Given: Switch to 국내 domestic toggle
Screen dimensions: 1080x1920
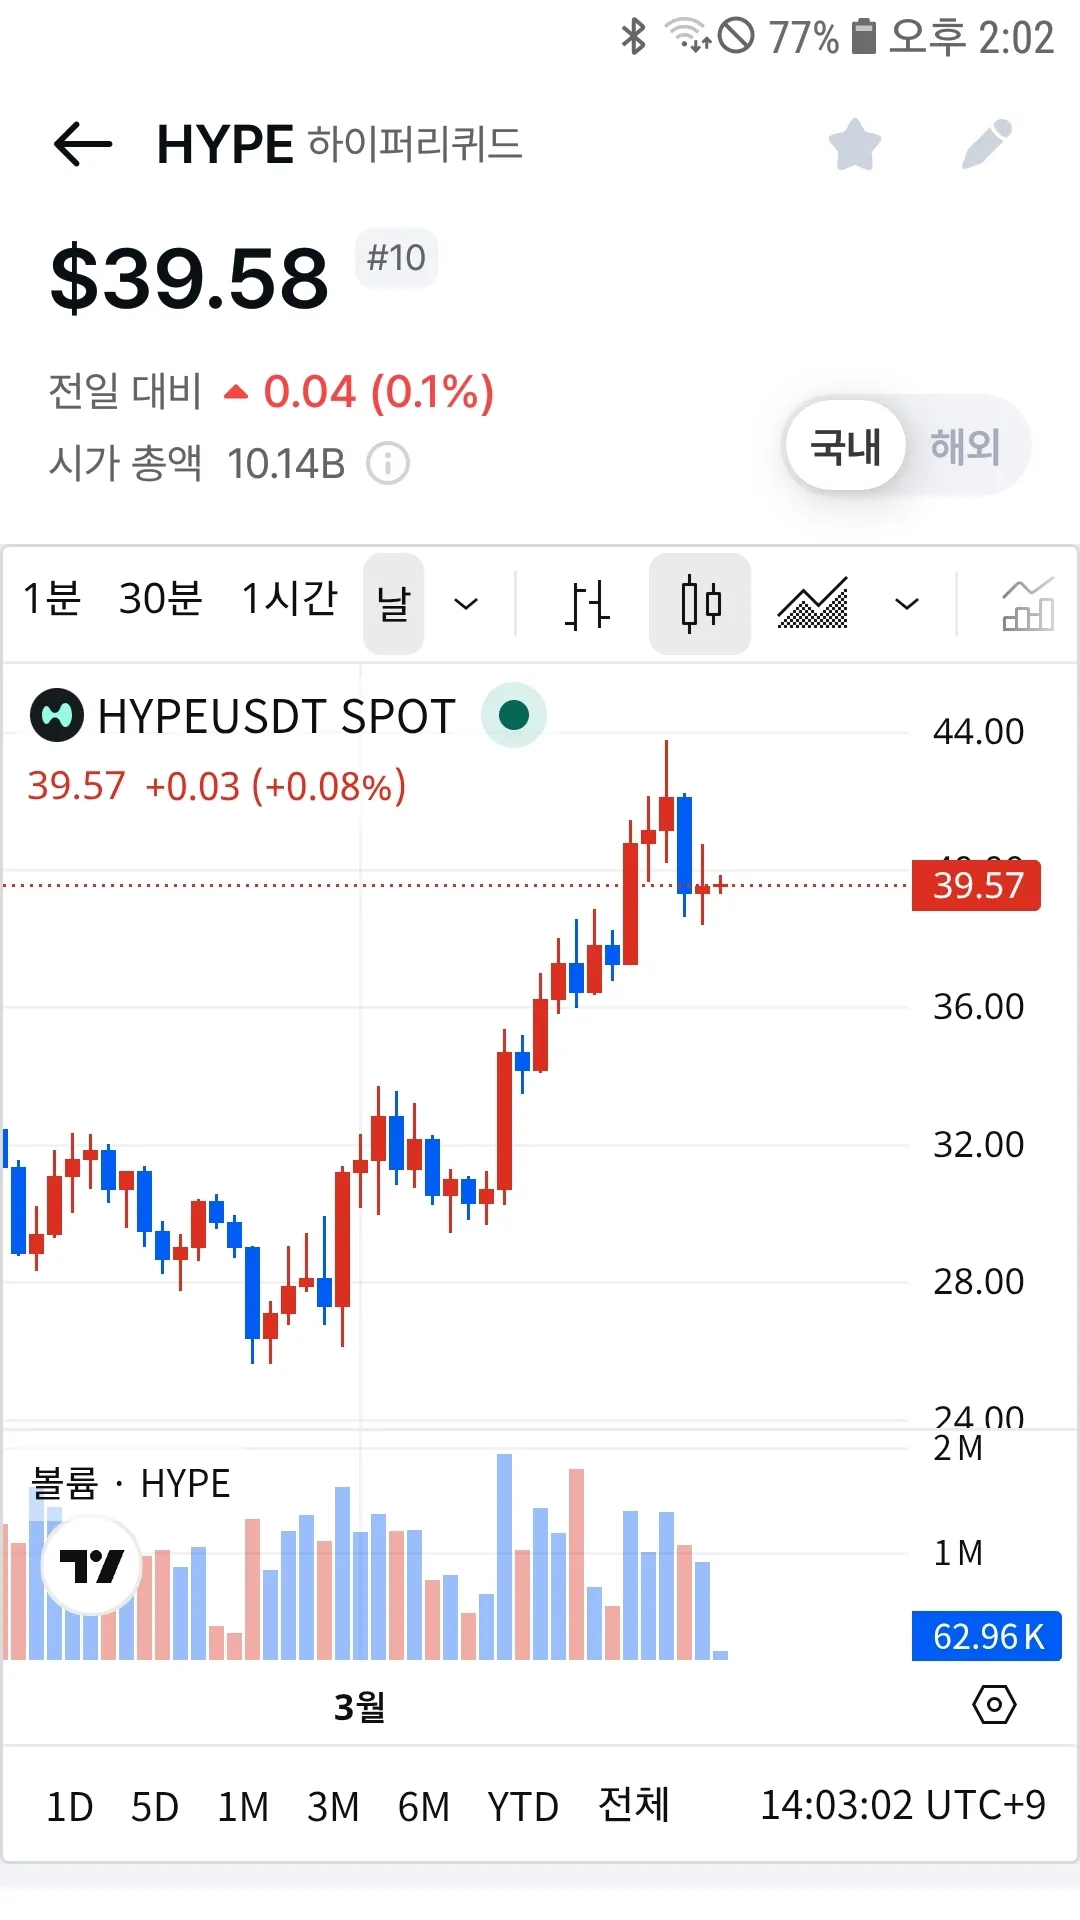Looking at the screenshot, I should point(846,446).
